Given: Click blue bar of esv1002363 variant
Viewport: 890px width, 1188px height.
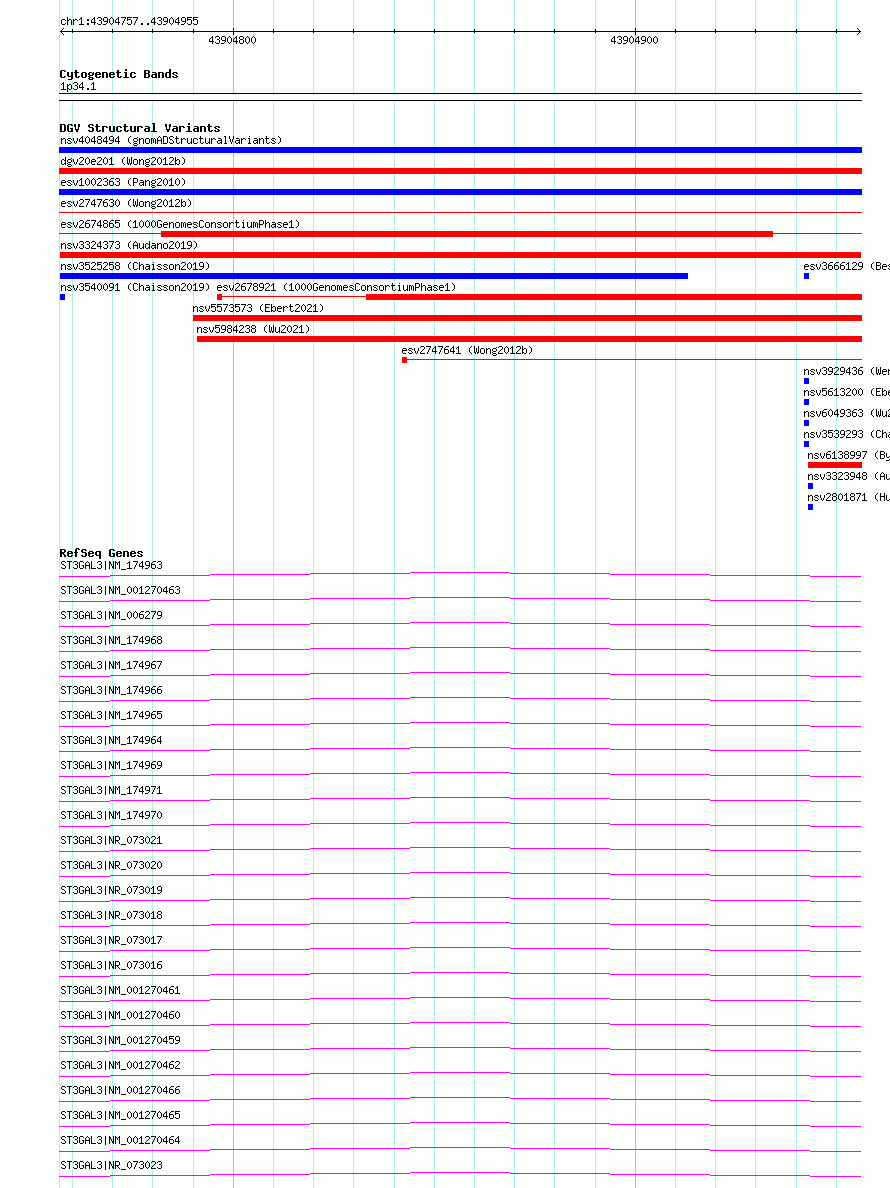Looking at the screenshot, I should point(461,192).
